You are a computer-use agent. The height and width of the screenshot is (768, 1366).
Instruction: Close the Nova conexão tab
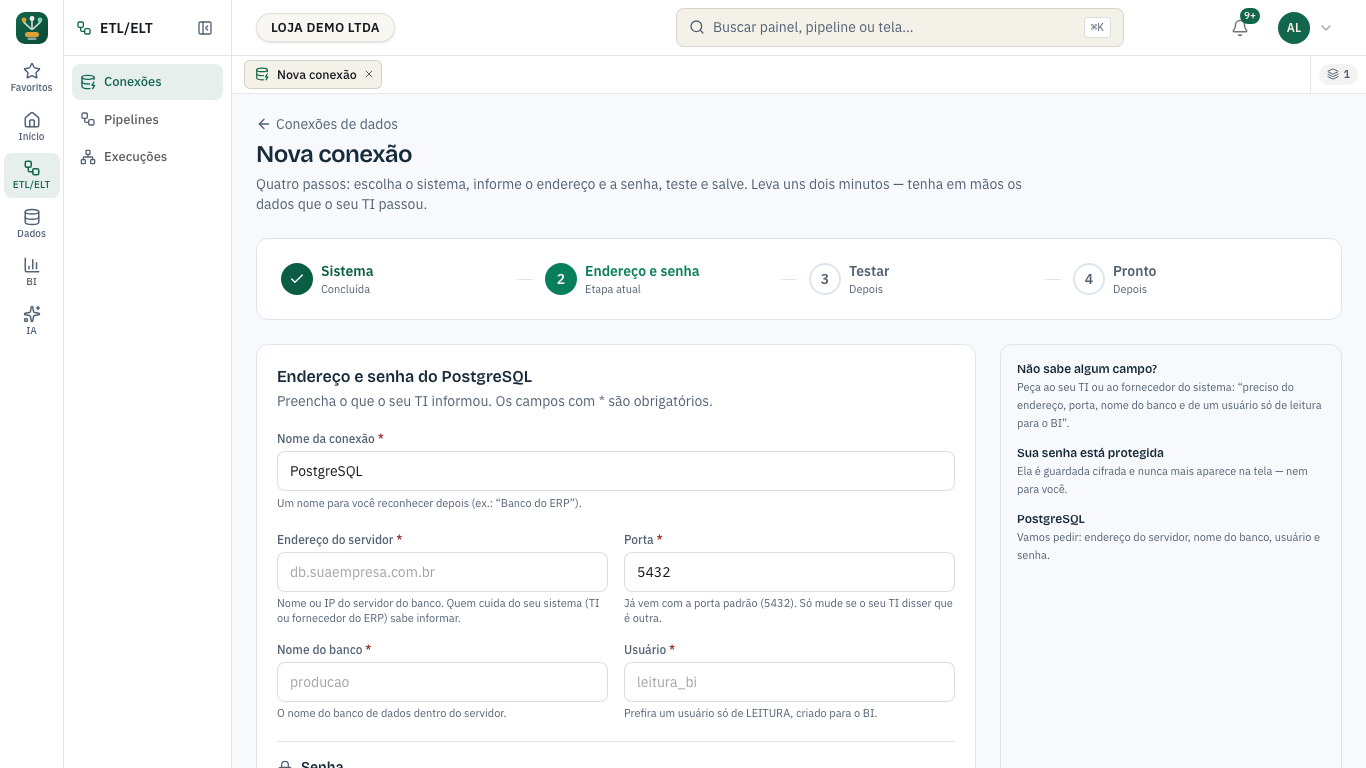(x=369, y=74)
